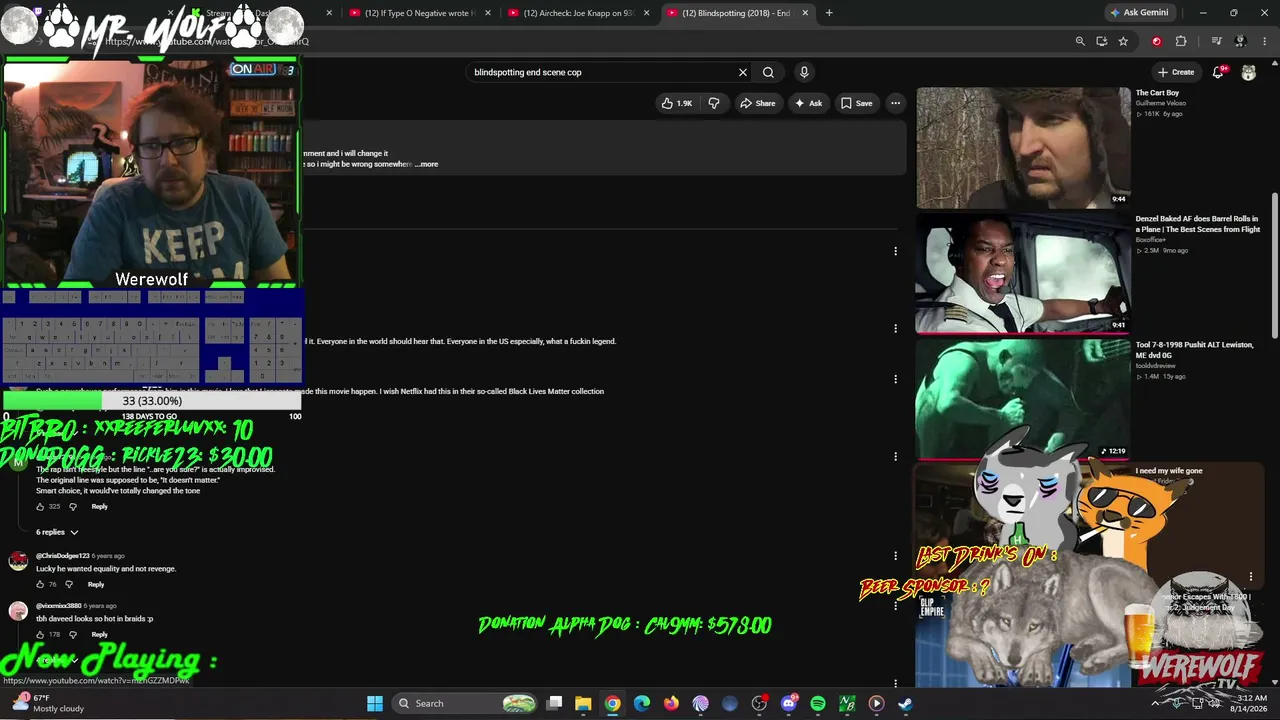Open options menu for the Netflix comment
Viewport: 1280px width, 720px height.
896,379
